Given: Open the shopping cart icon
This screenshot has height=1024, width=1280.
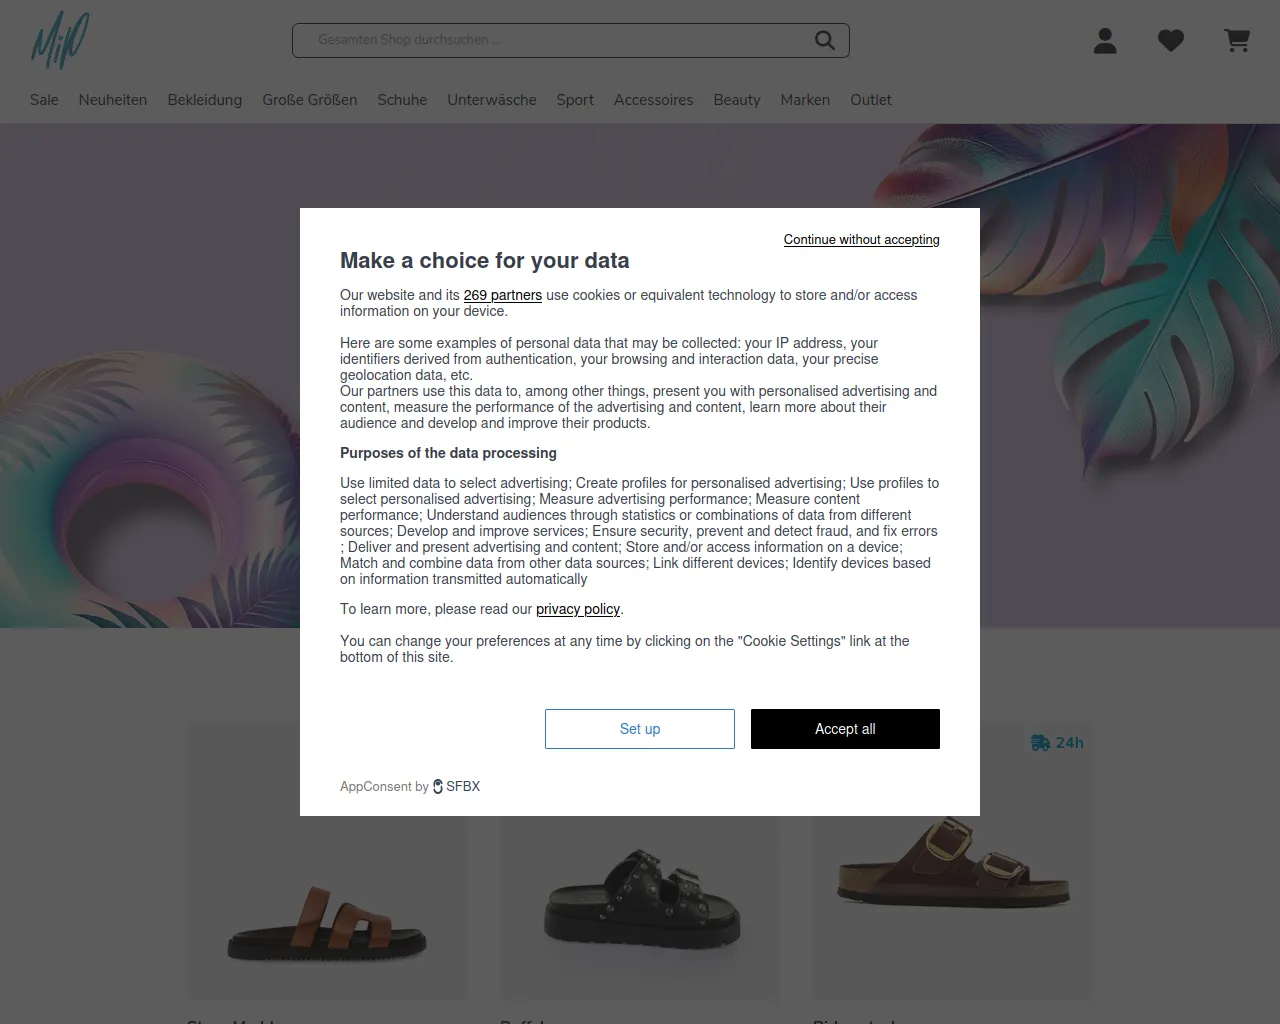Looking at the screenshot, I should [x=1237, y=41].
